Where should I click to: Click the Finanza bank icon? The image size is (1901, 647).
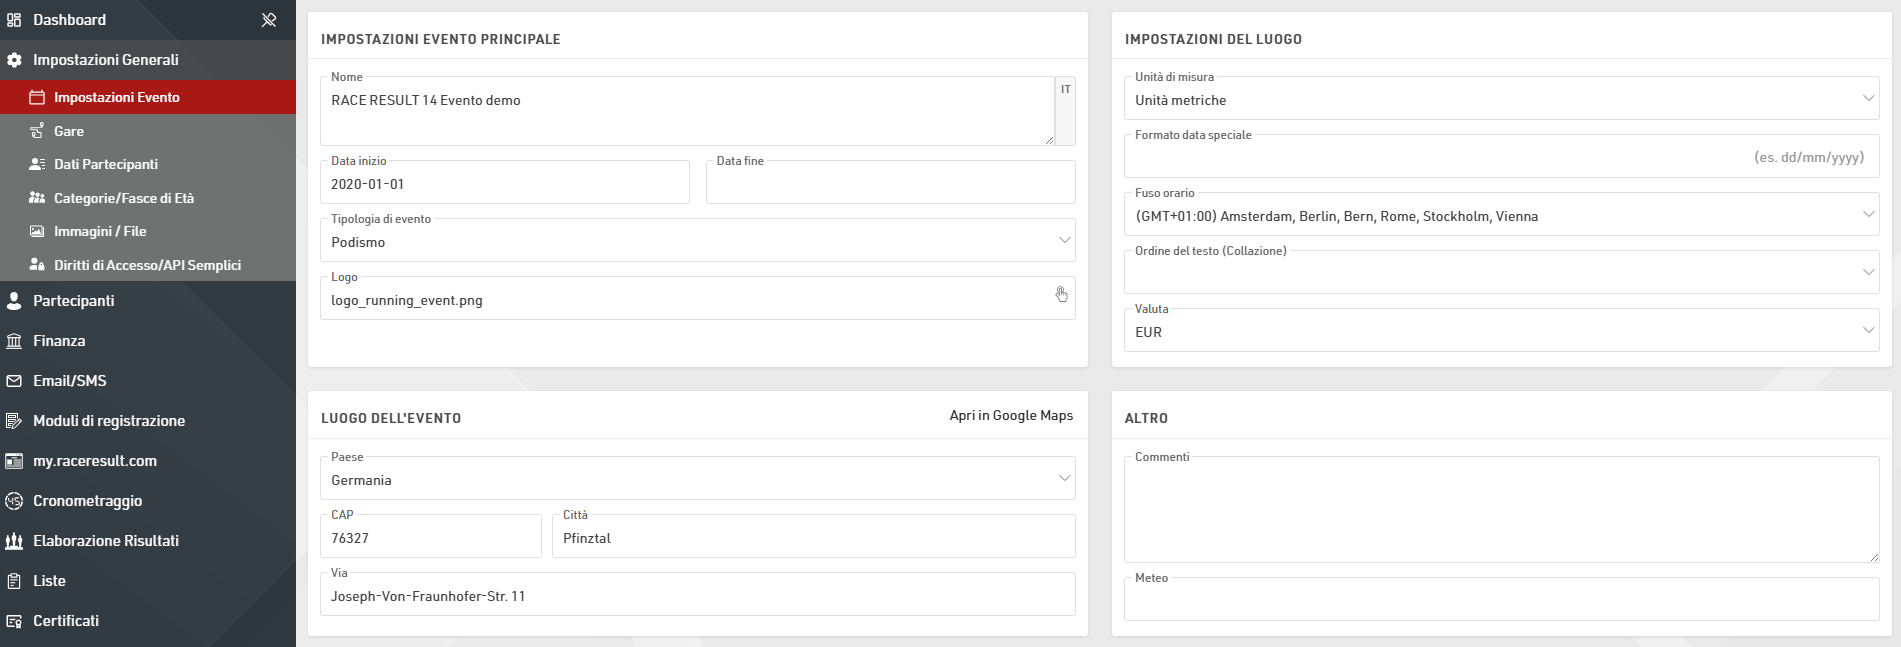point(14,341)
